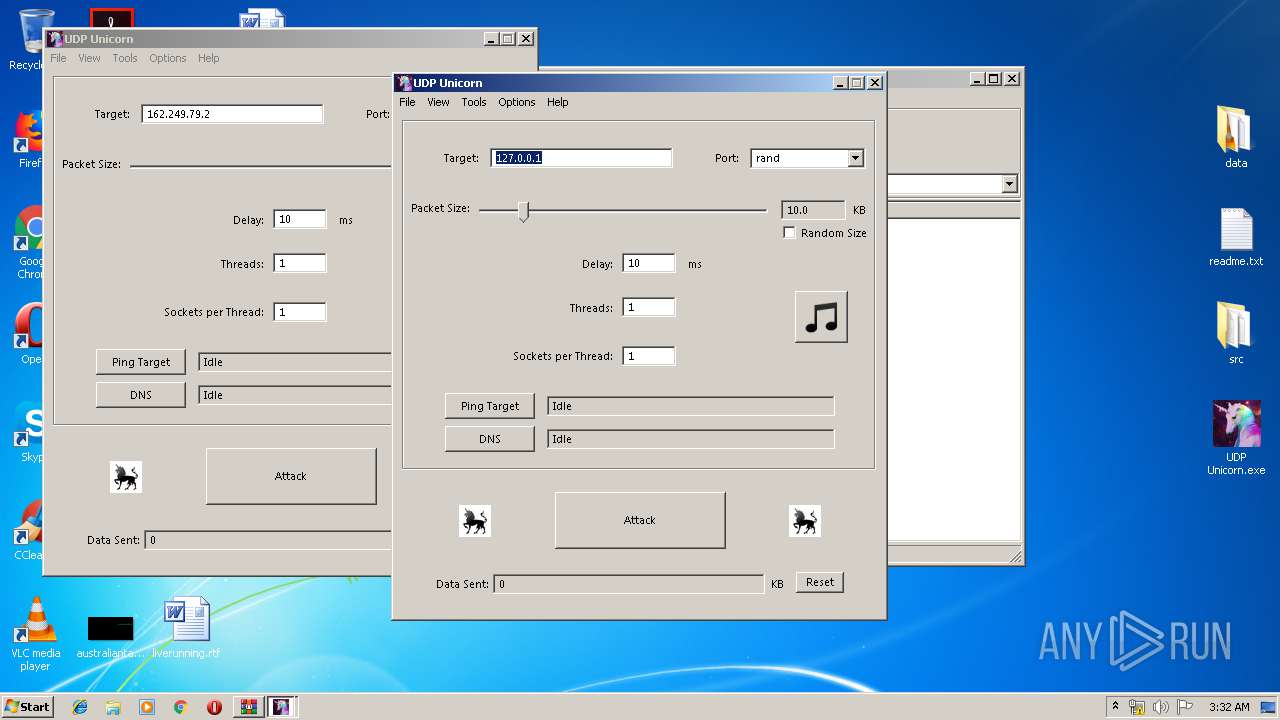Click Data Sent field in front window
Screen dimensions: 1280x720
coord(629,584)
